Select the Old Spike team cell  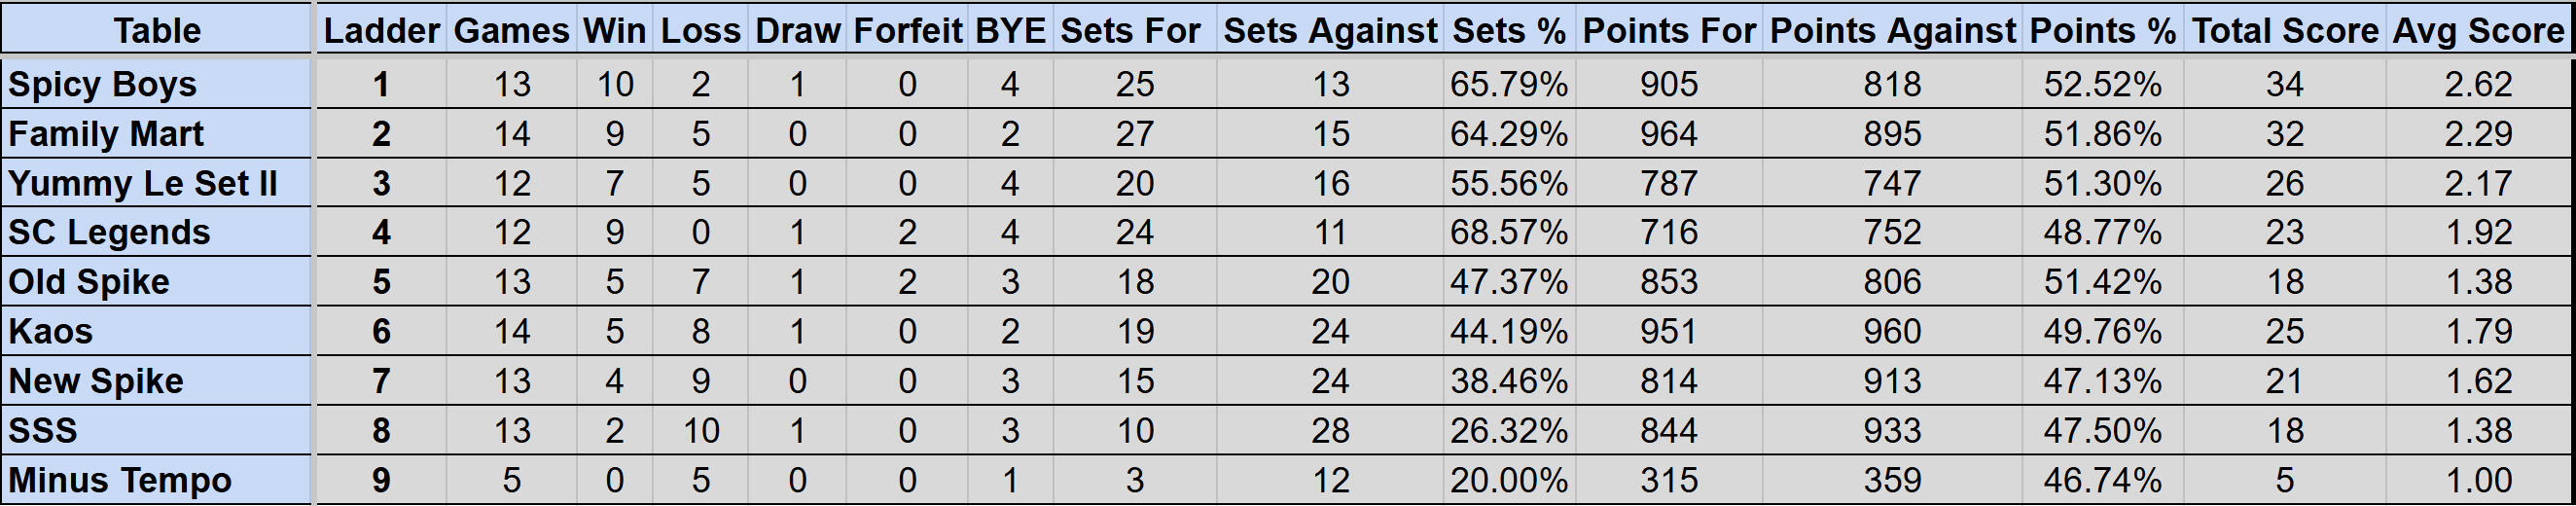[89, 282]
